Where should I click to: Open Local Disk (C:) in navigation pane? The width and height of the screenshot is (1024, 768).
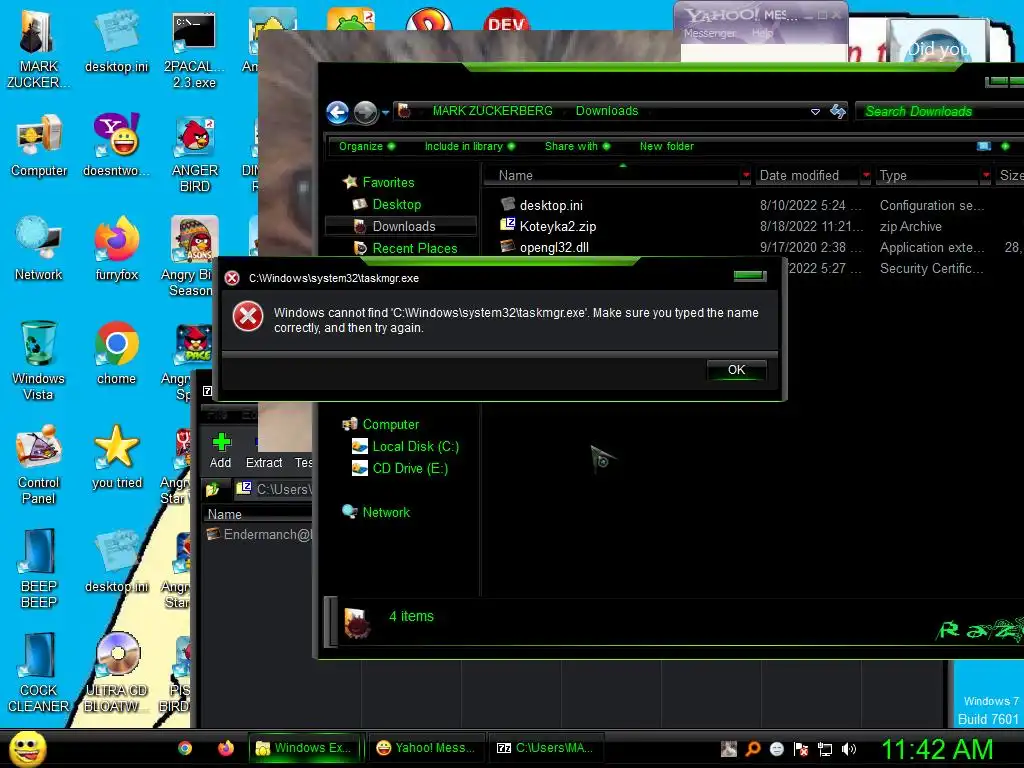pyautogui.click(x=415, y=447)
